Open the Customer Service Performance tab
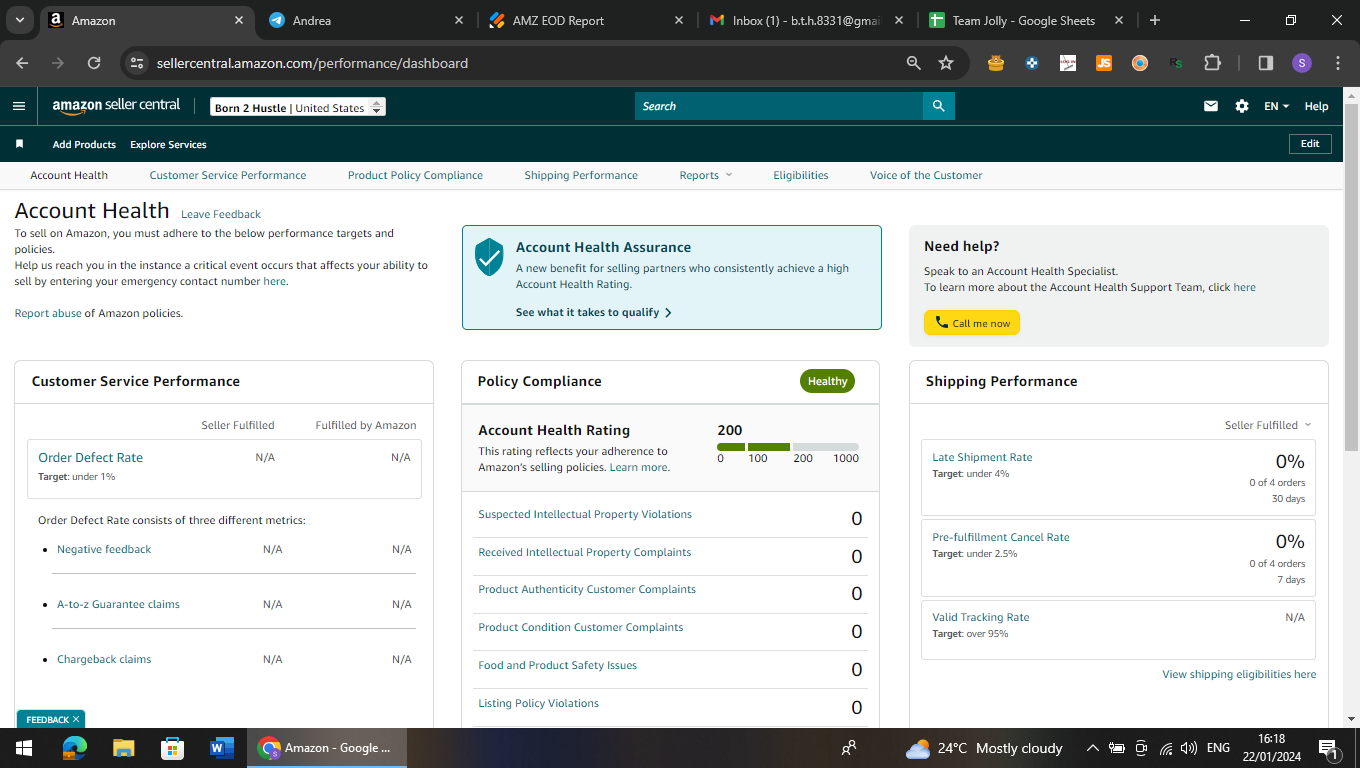Image resolution: width=1360 pixels, height=768 pixels. [x=228, y=175]
